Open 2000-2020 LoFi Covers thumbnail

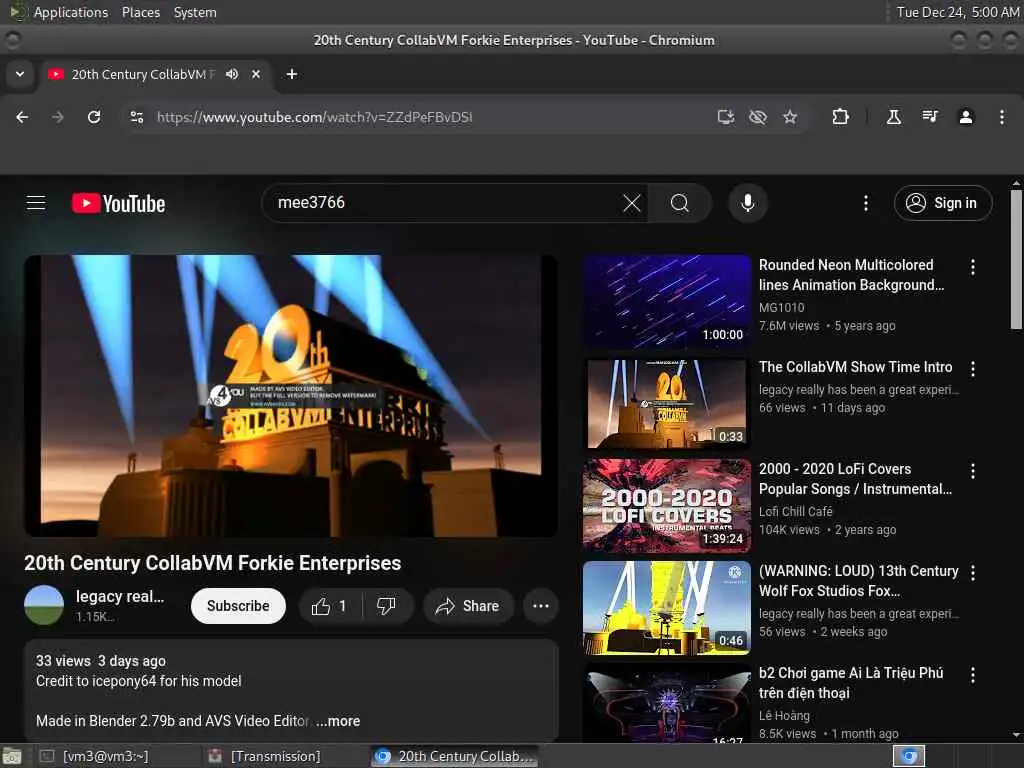click(x=667, y=505)
